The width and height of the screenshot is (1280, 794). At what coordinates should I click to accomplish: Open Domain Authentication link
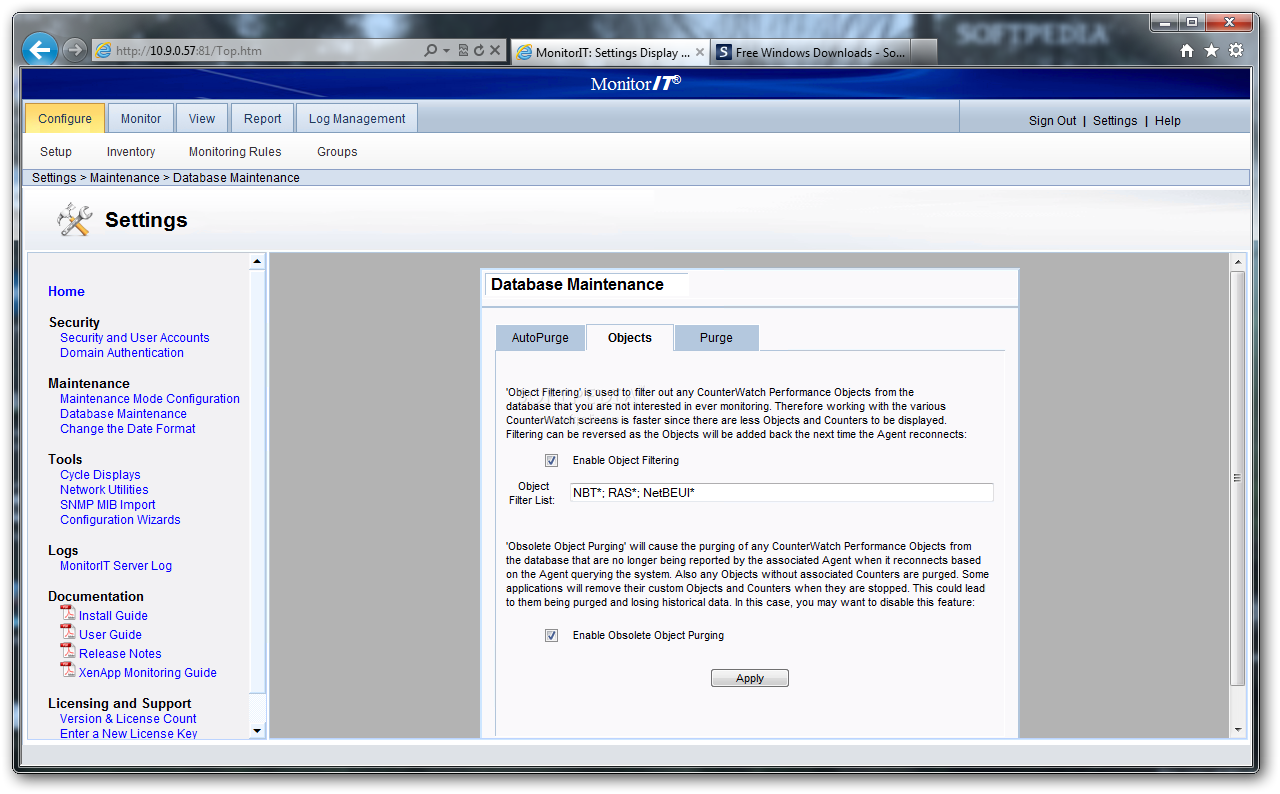(x=122, y=353)
